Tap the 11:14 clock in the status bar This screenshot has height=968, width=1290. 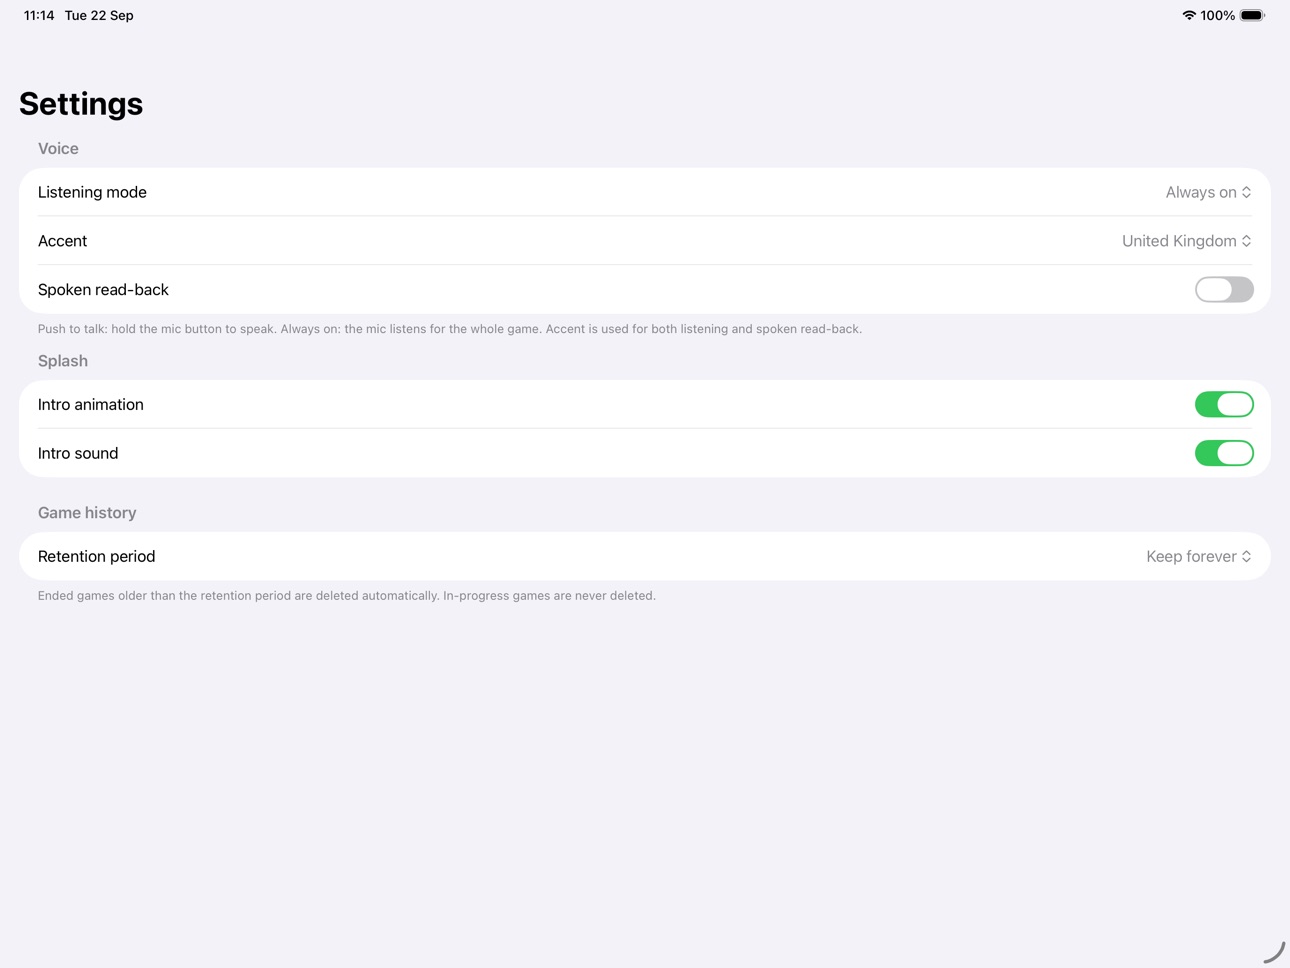point(39,15)
